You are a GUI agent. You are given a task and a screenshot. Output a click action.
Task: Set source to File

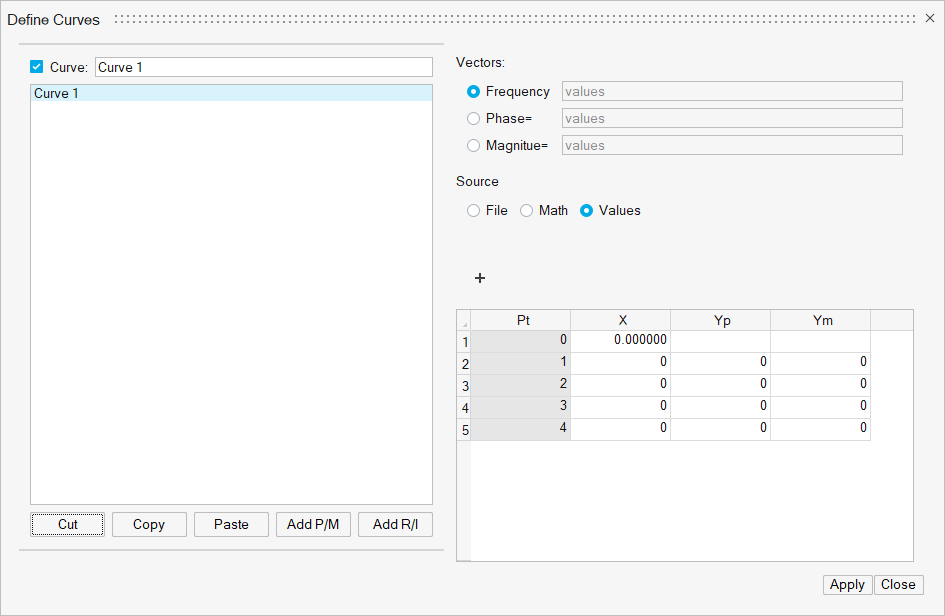point(474,210)
